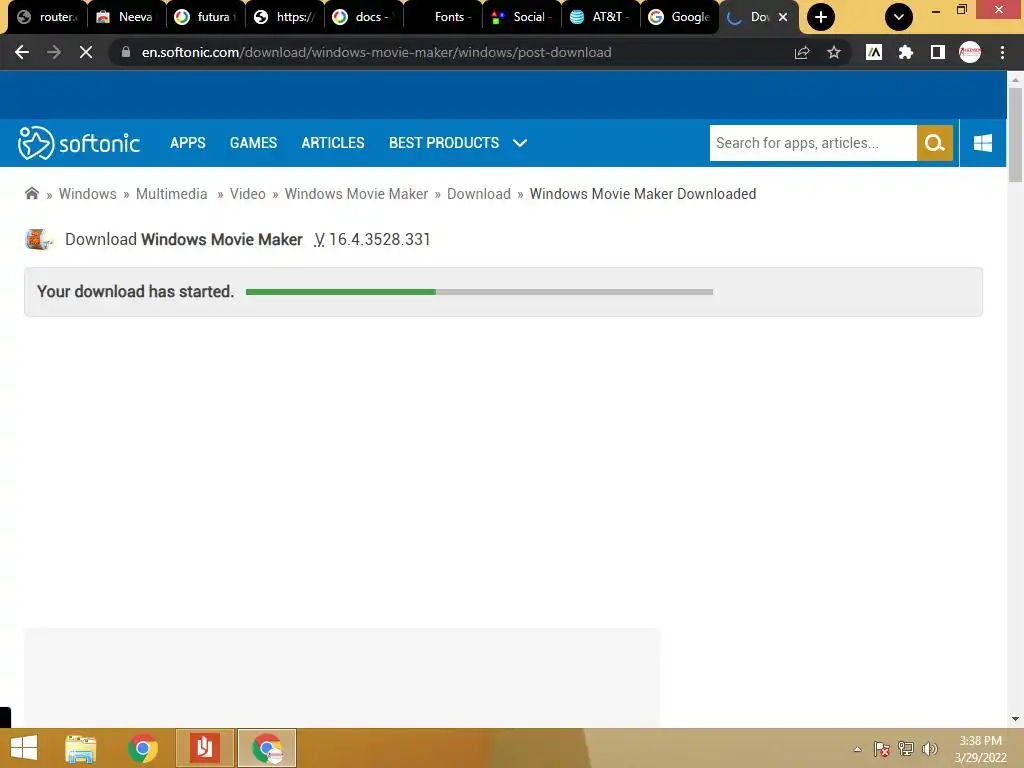Open the Download breadcrumb link

pyautogui.click(x=479, y=194)
